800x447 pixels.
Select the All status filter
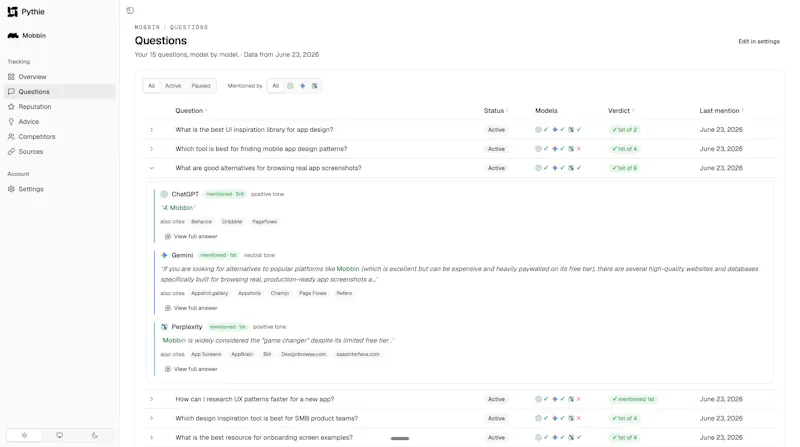pyautogui.click(x=152, y=86)
